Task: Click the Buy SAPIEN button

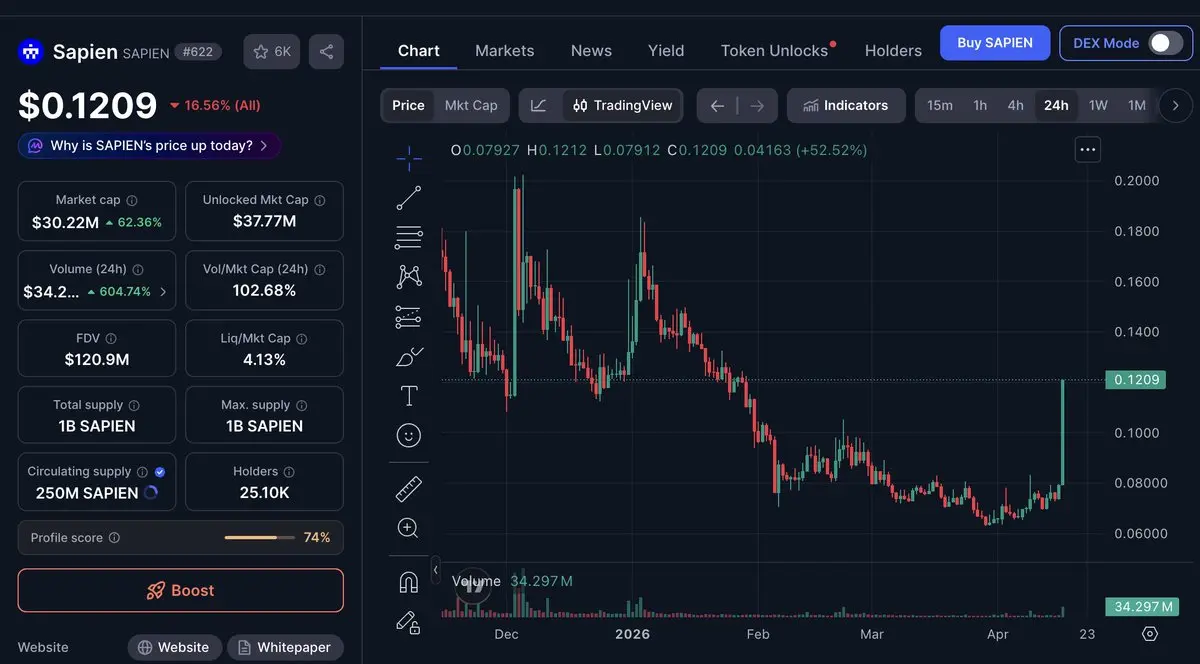Action: (995, 43)
